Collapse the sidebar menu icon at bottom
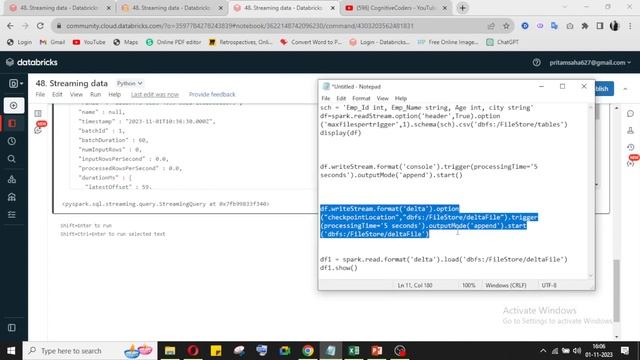 (12, 328)
